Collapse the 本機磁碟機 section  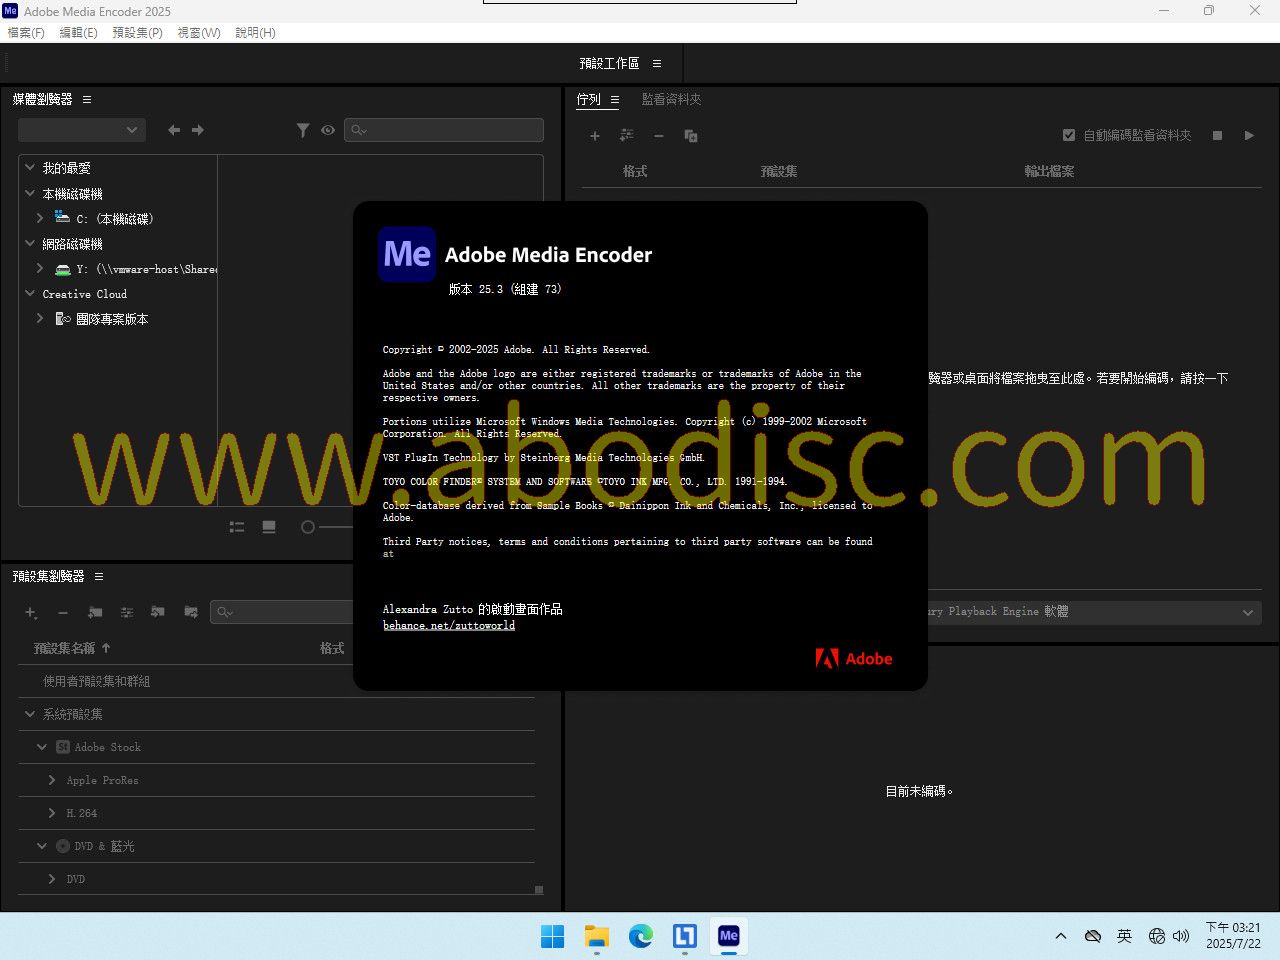pyautogui.click(x=30, y=193)
